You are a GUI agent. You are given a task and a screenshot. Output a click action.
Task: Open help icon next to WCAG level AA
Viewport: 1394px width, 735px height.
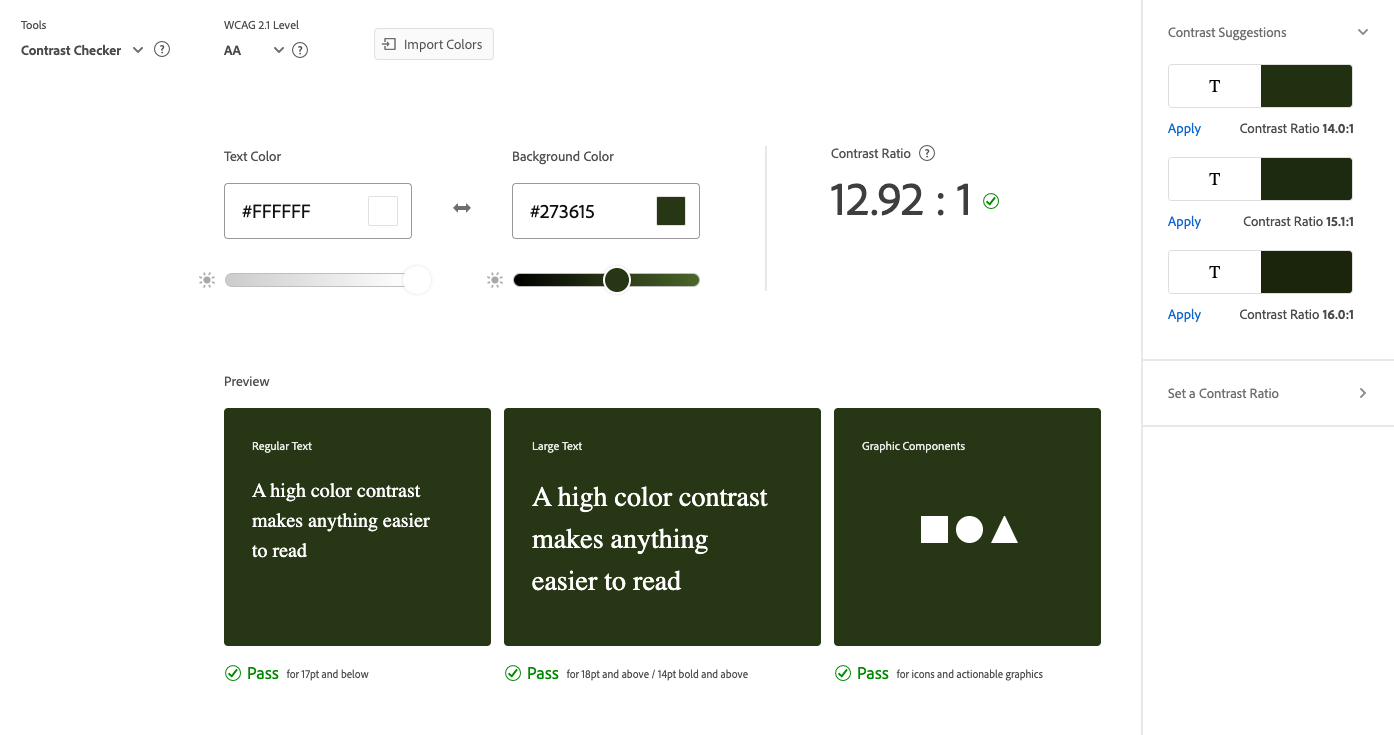(299, 50)
